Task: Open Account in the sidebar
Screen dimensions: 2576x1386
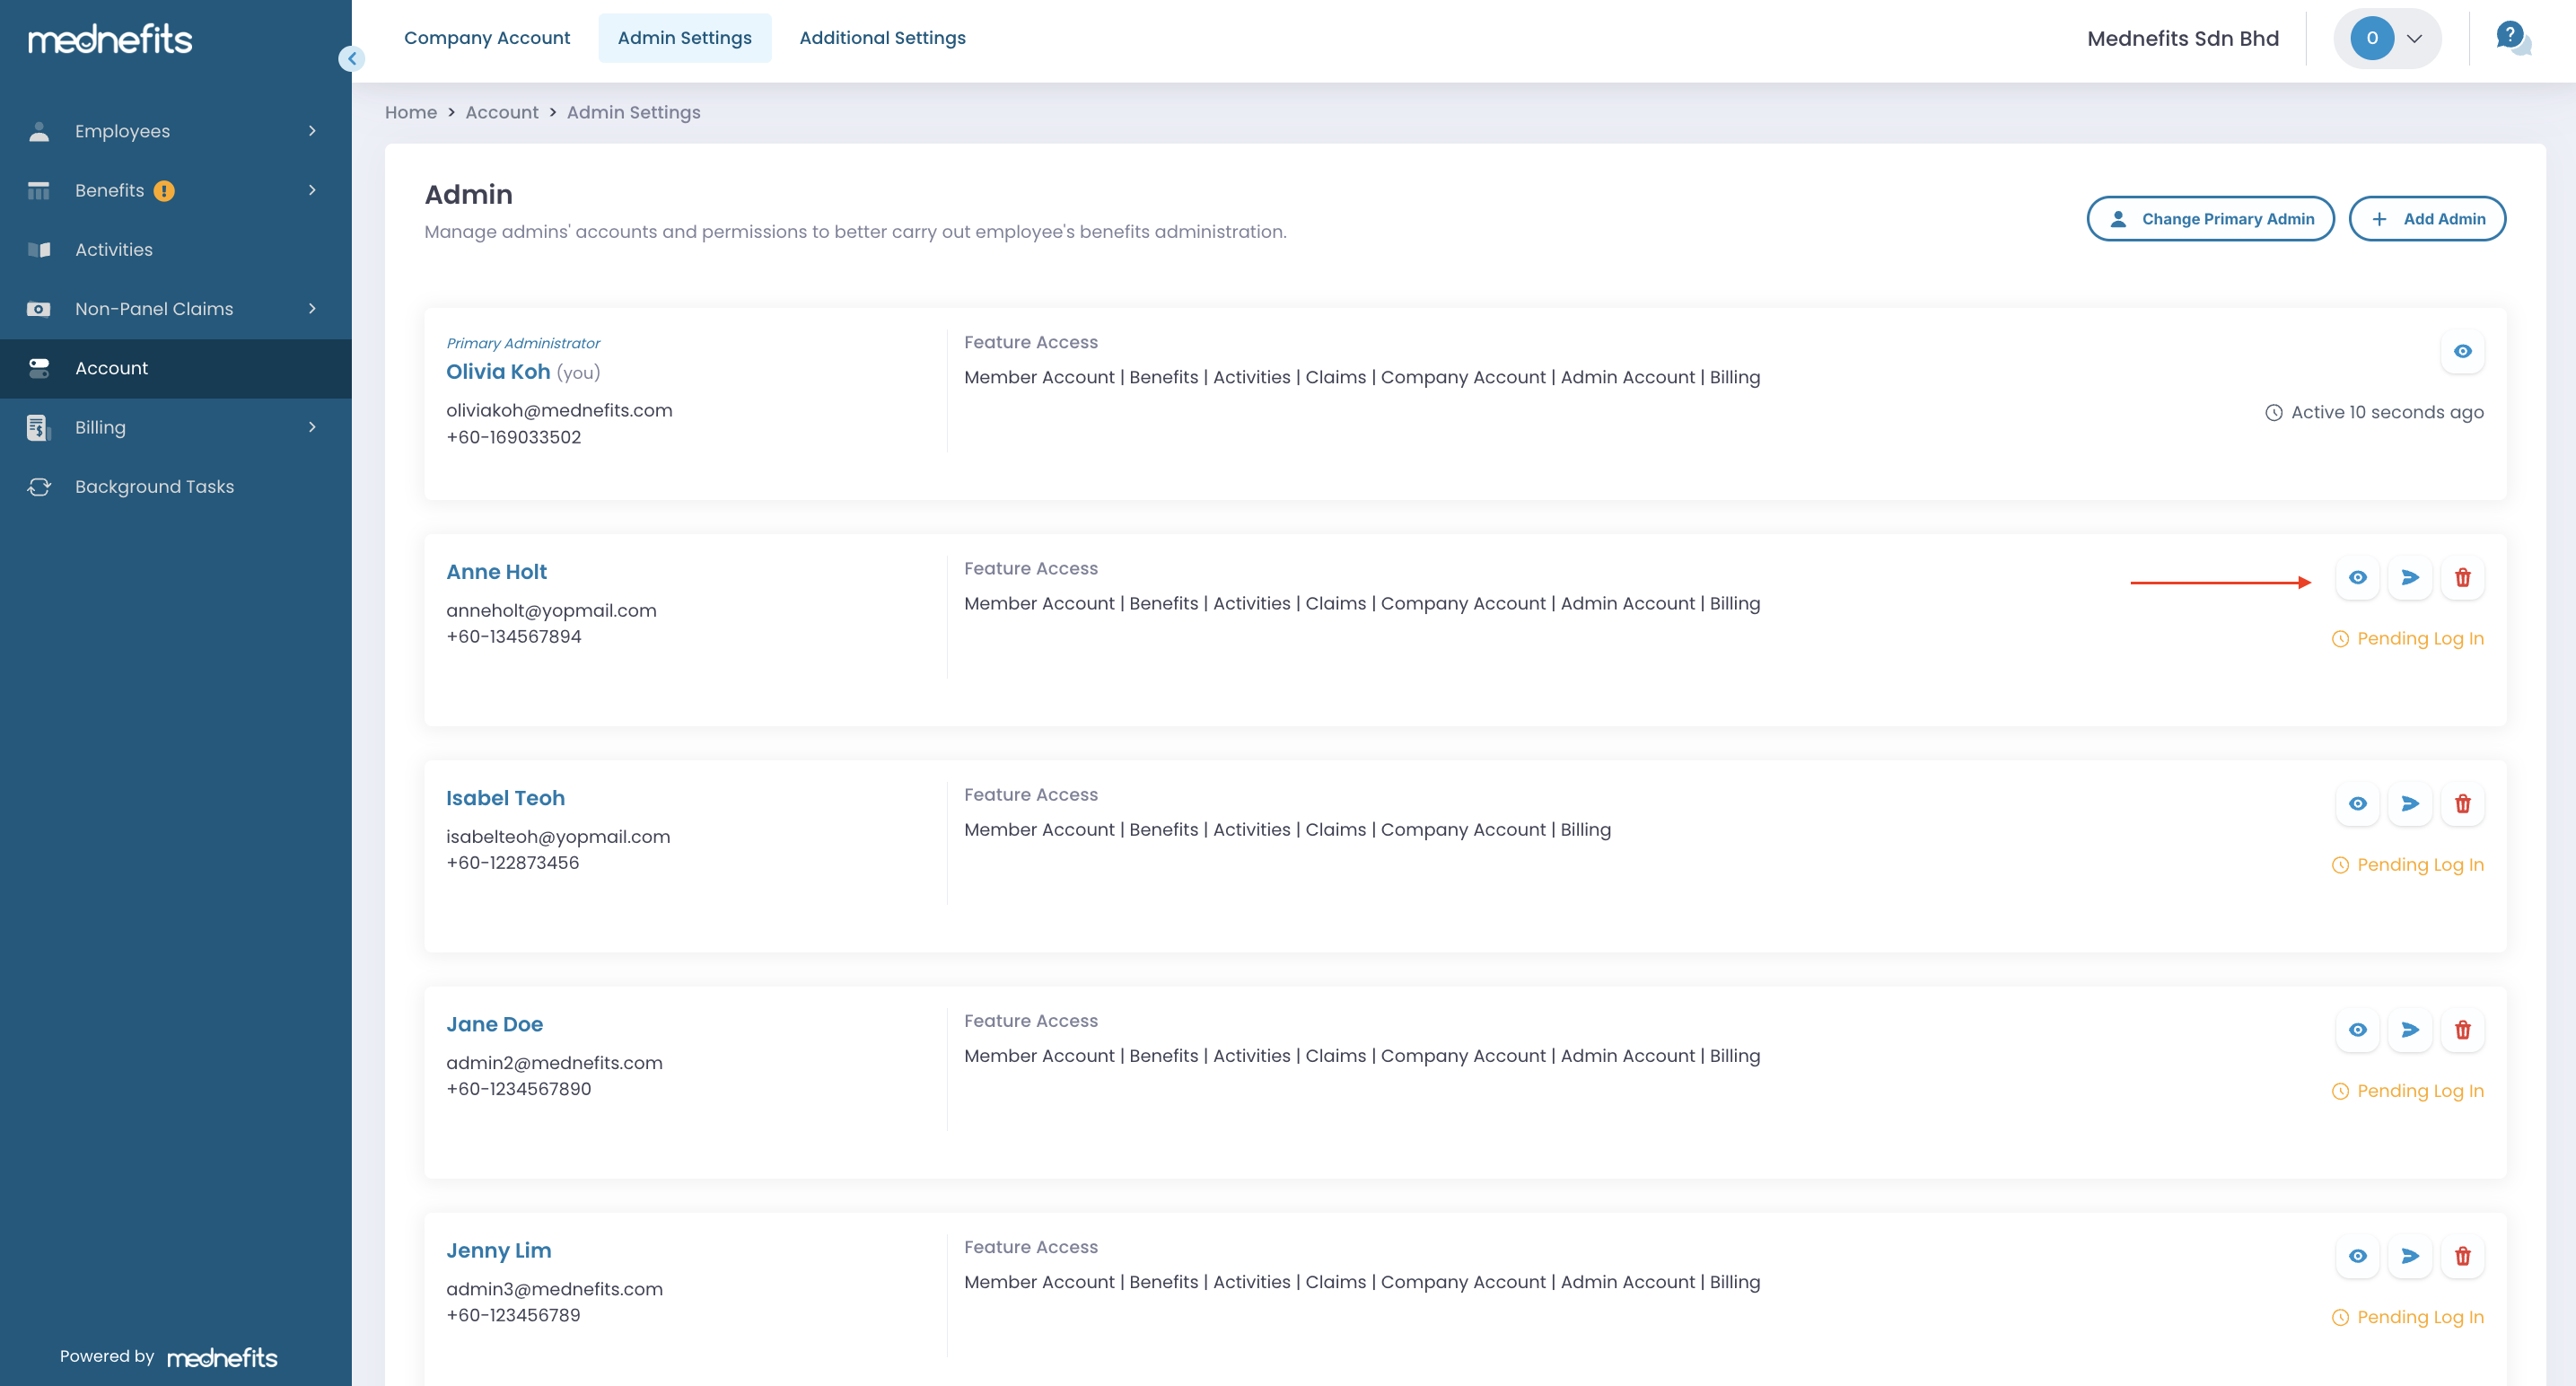Action: [176, 368]
